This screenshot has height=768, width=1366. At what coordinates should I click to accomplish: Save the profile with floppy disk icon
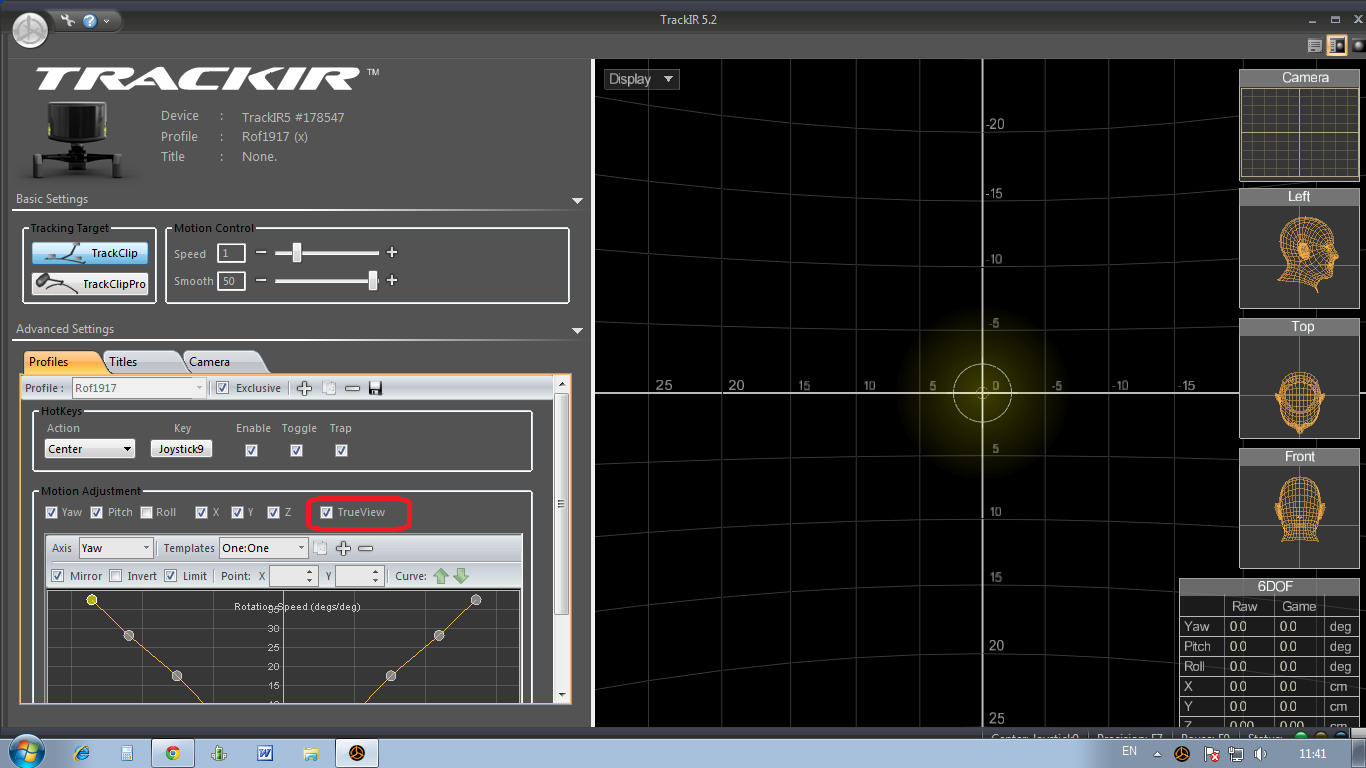(375, 388)
